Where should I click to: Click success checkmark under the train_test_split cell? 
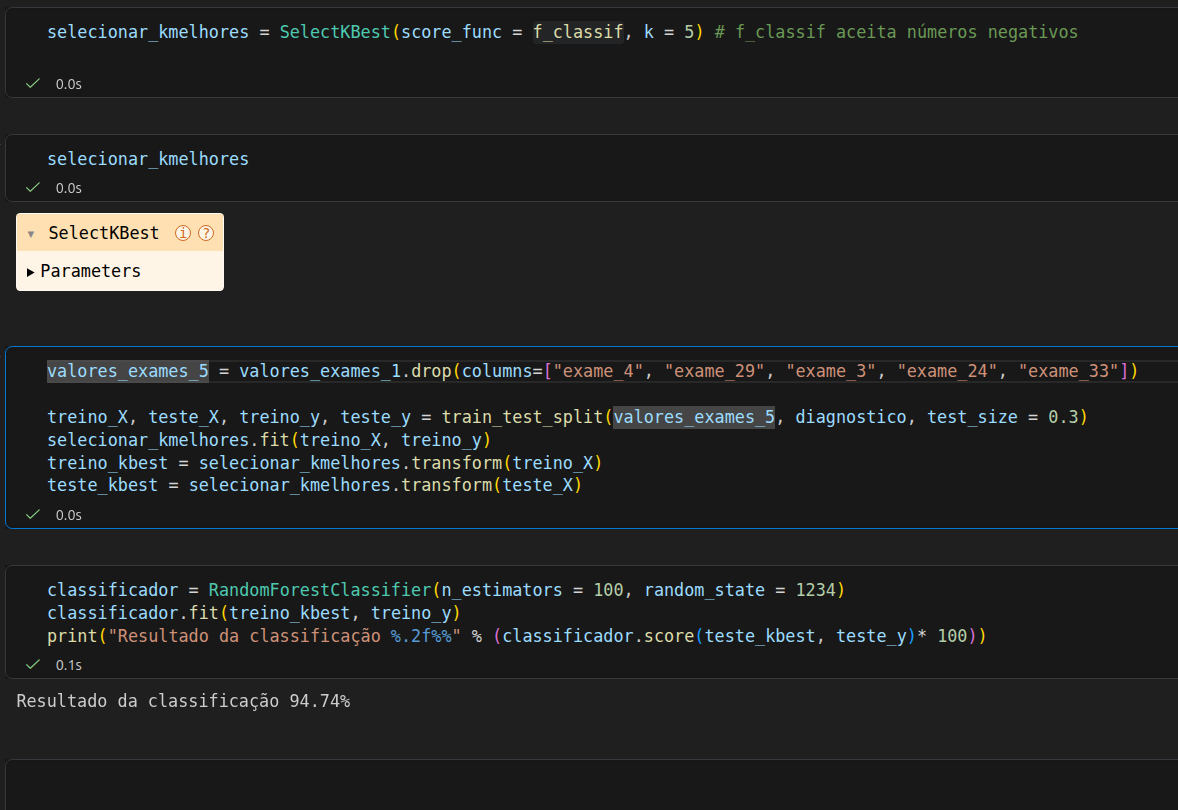pyautogui.click(x=33, y=514)
